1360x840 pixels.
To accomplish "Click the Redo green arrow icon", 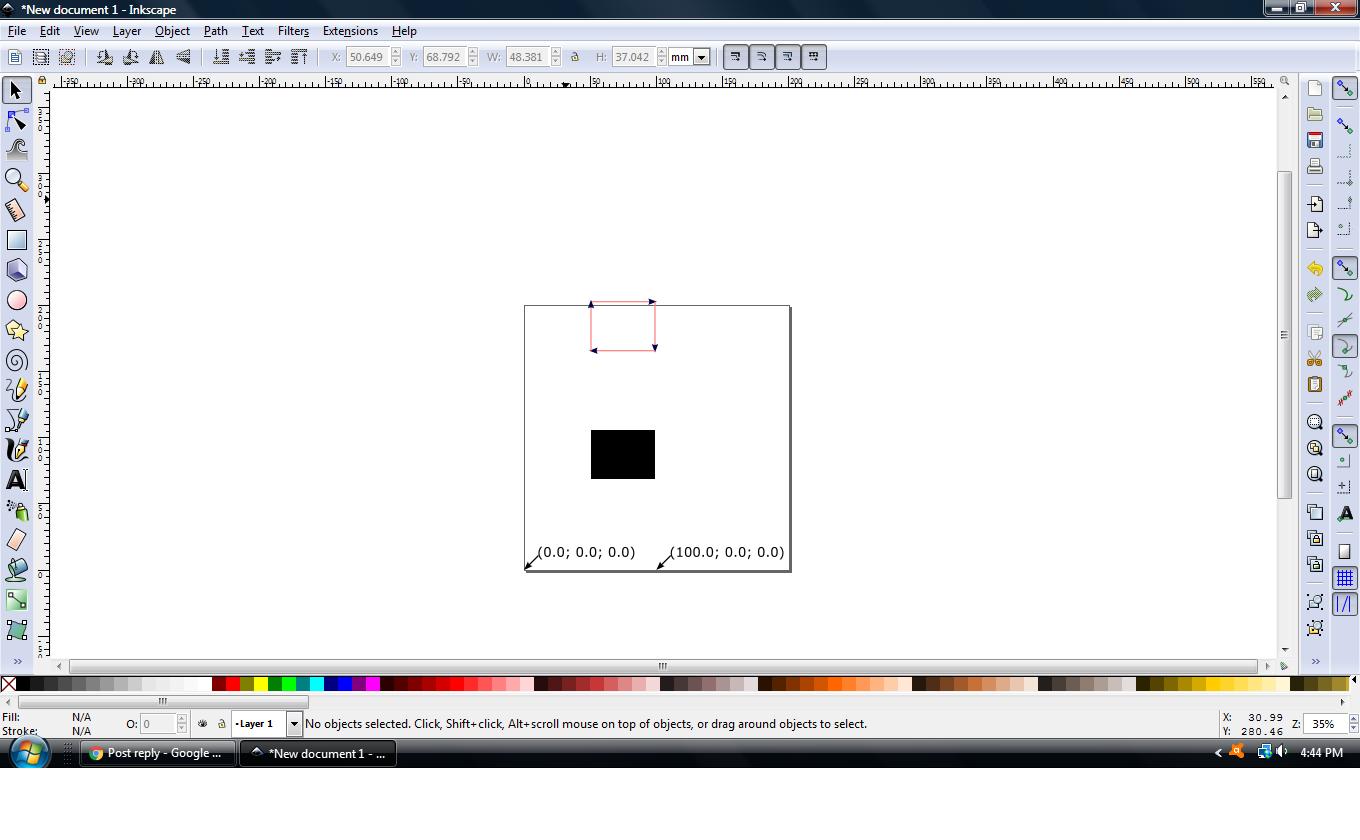I will (1315, 294).
